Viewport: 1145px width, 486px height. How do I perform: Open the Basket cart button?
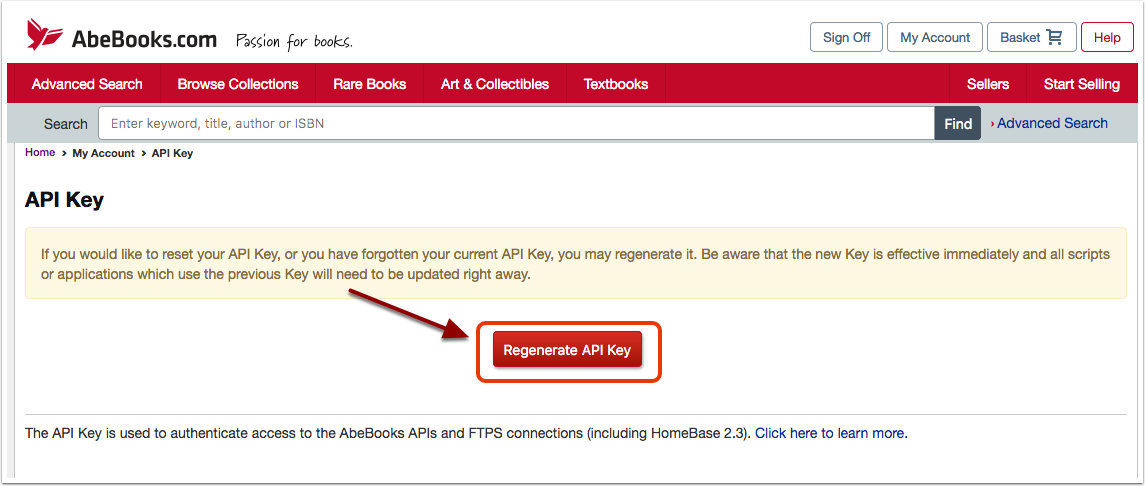pyautogui.click(x=1031, y=37)
